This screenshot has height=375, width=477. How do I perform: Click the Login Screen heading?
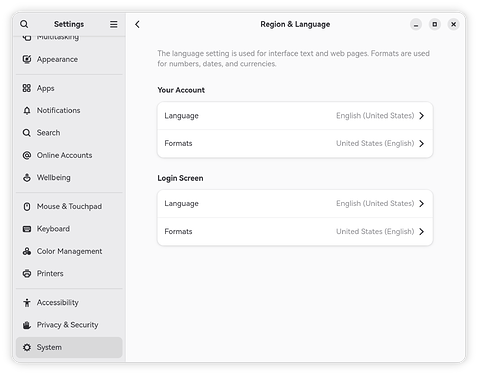pyautogui.click(x=180, y=178)
